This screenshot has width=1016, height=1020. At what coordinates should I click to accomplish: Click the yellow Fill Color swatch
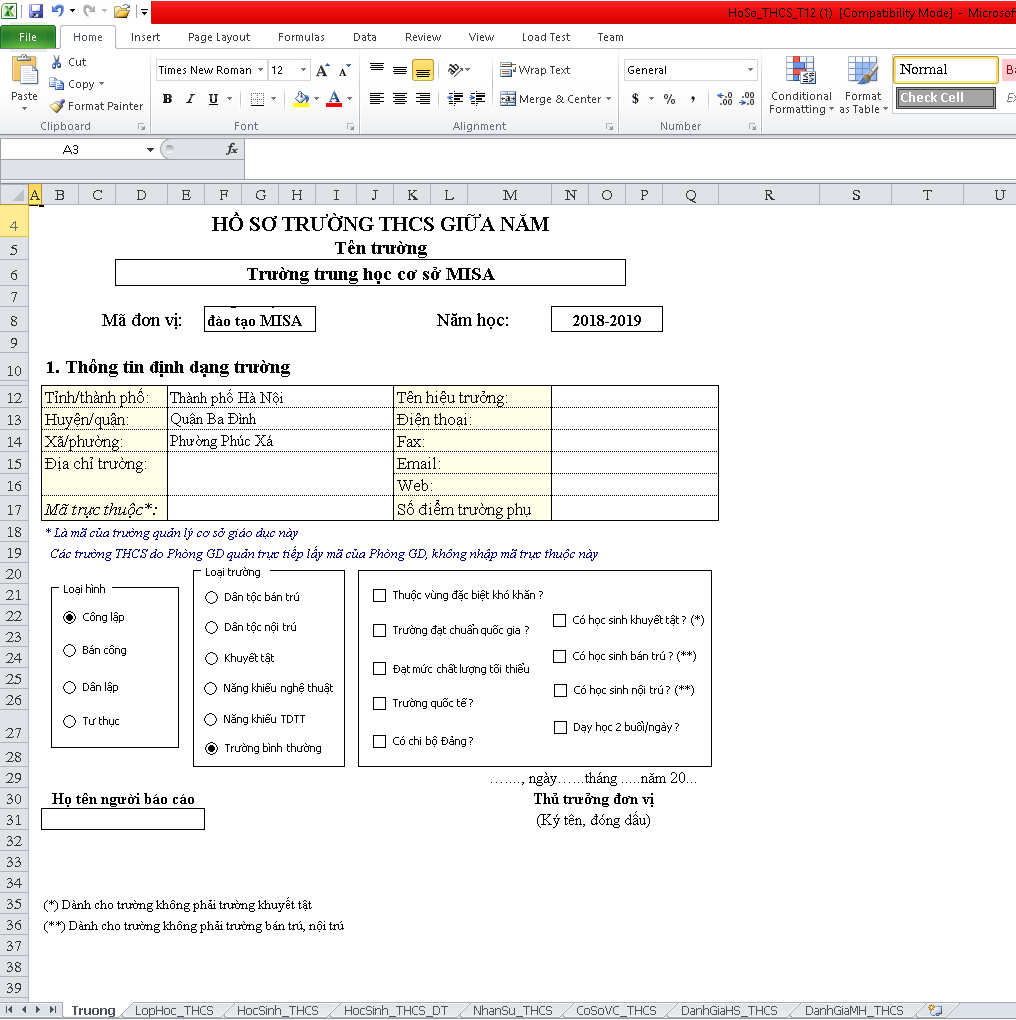click(x=301, y=99)
